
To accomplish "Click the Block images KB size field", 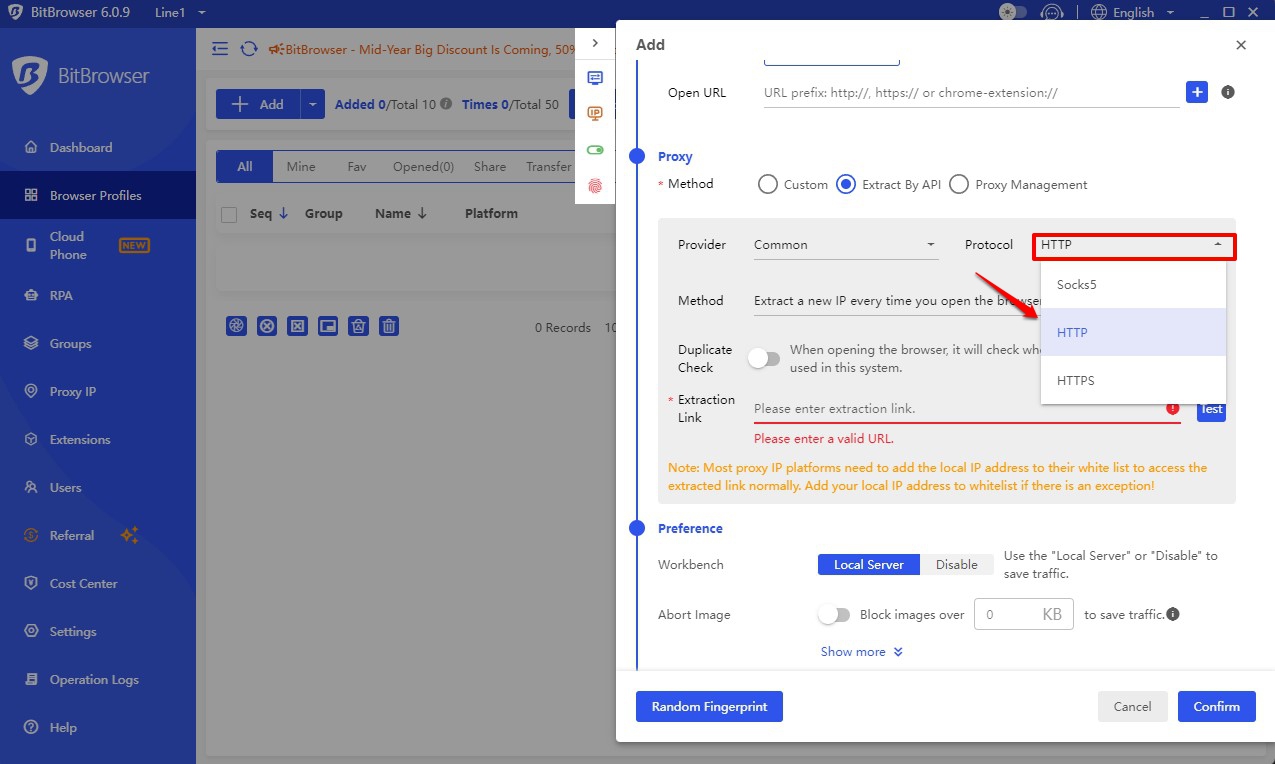I will coord(1024,615).
